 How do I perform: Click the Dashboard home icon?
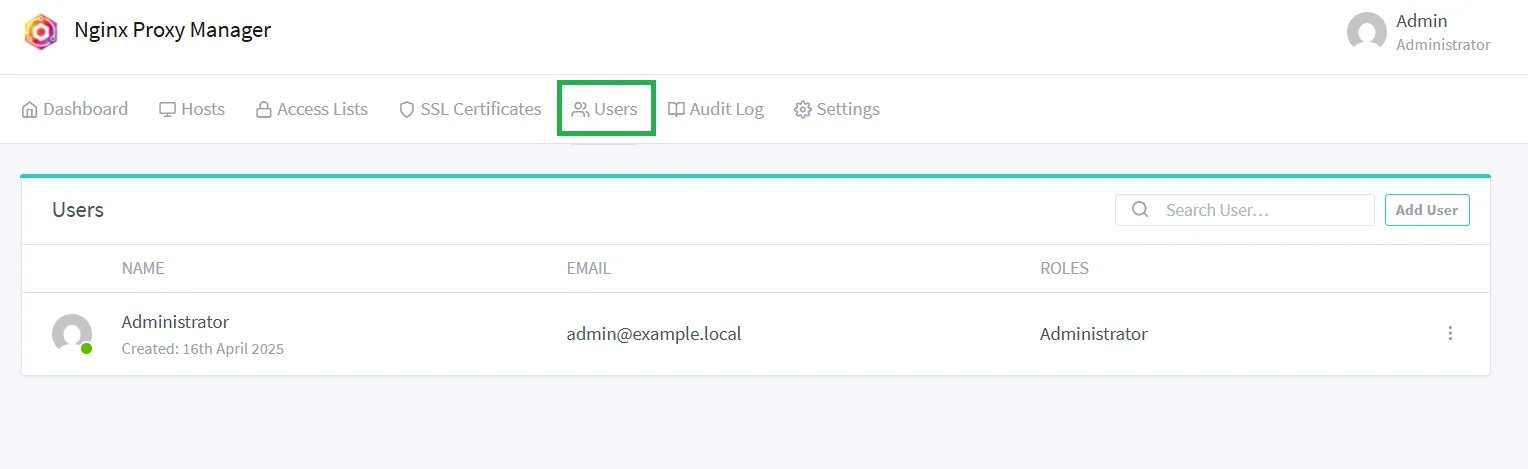tap(30, 110)
